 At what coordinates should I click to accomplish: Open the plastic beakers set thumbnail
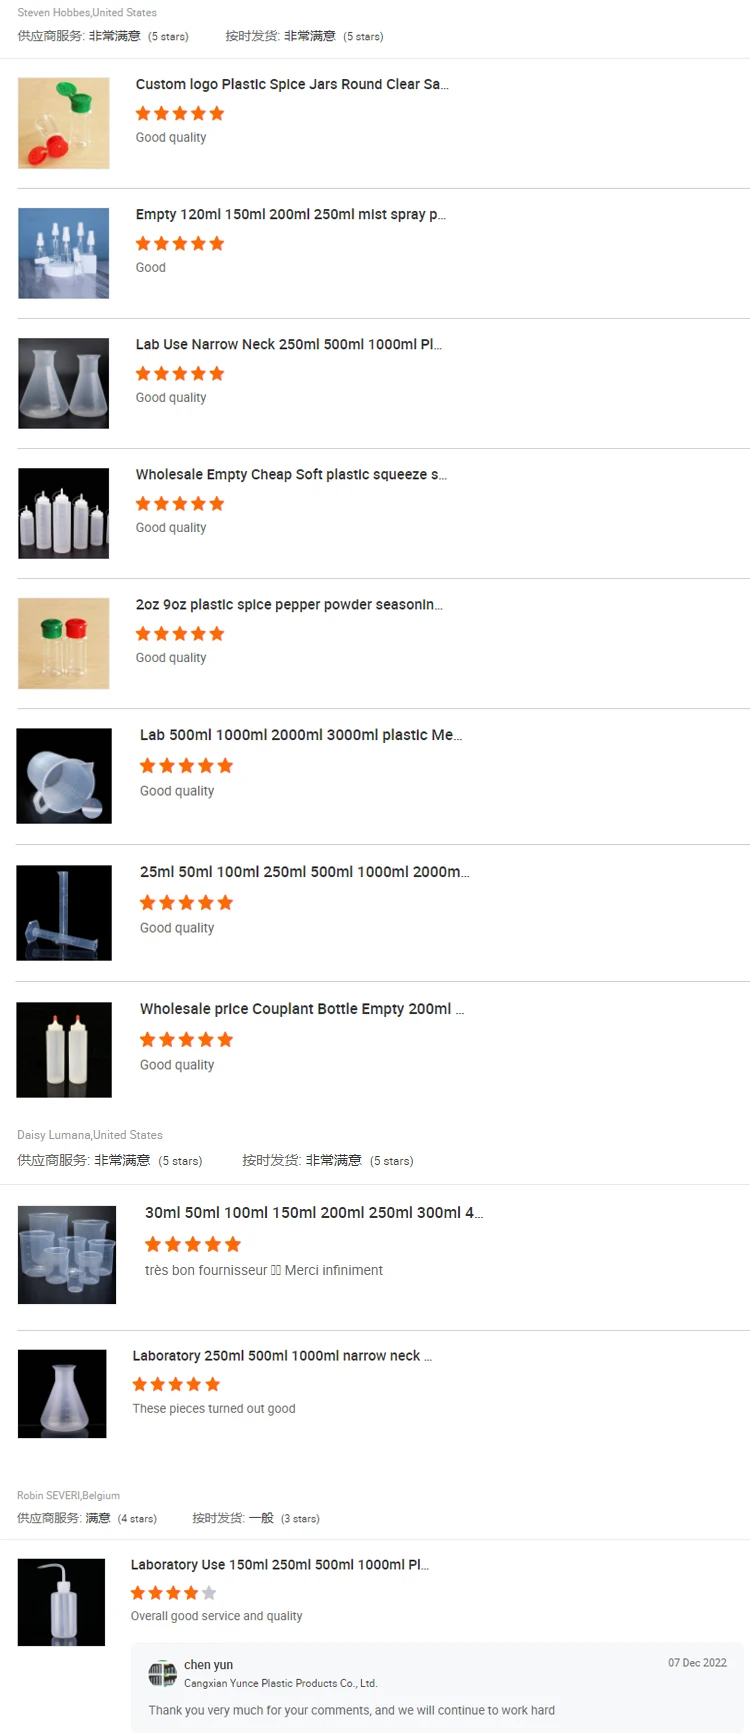[x=67, y=1254]
